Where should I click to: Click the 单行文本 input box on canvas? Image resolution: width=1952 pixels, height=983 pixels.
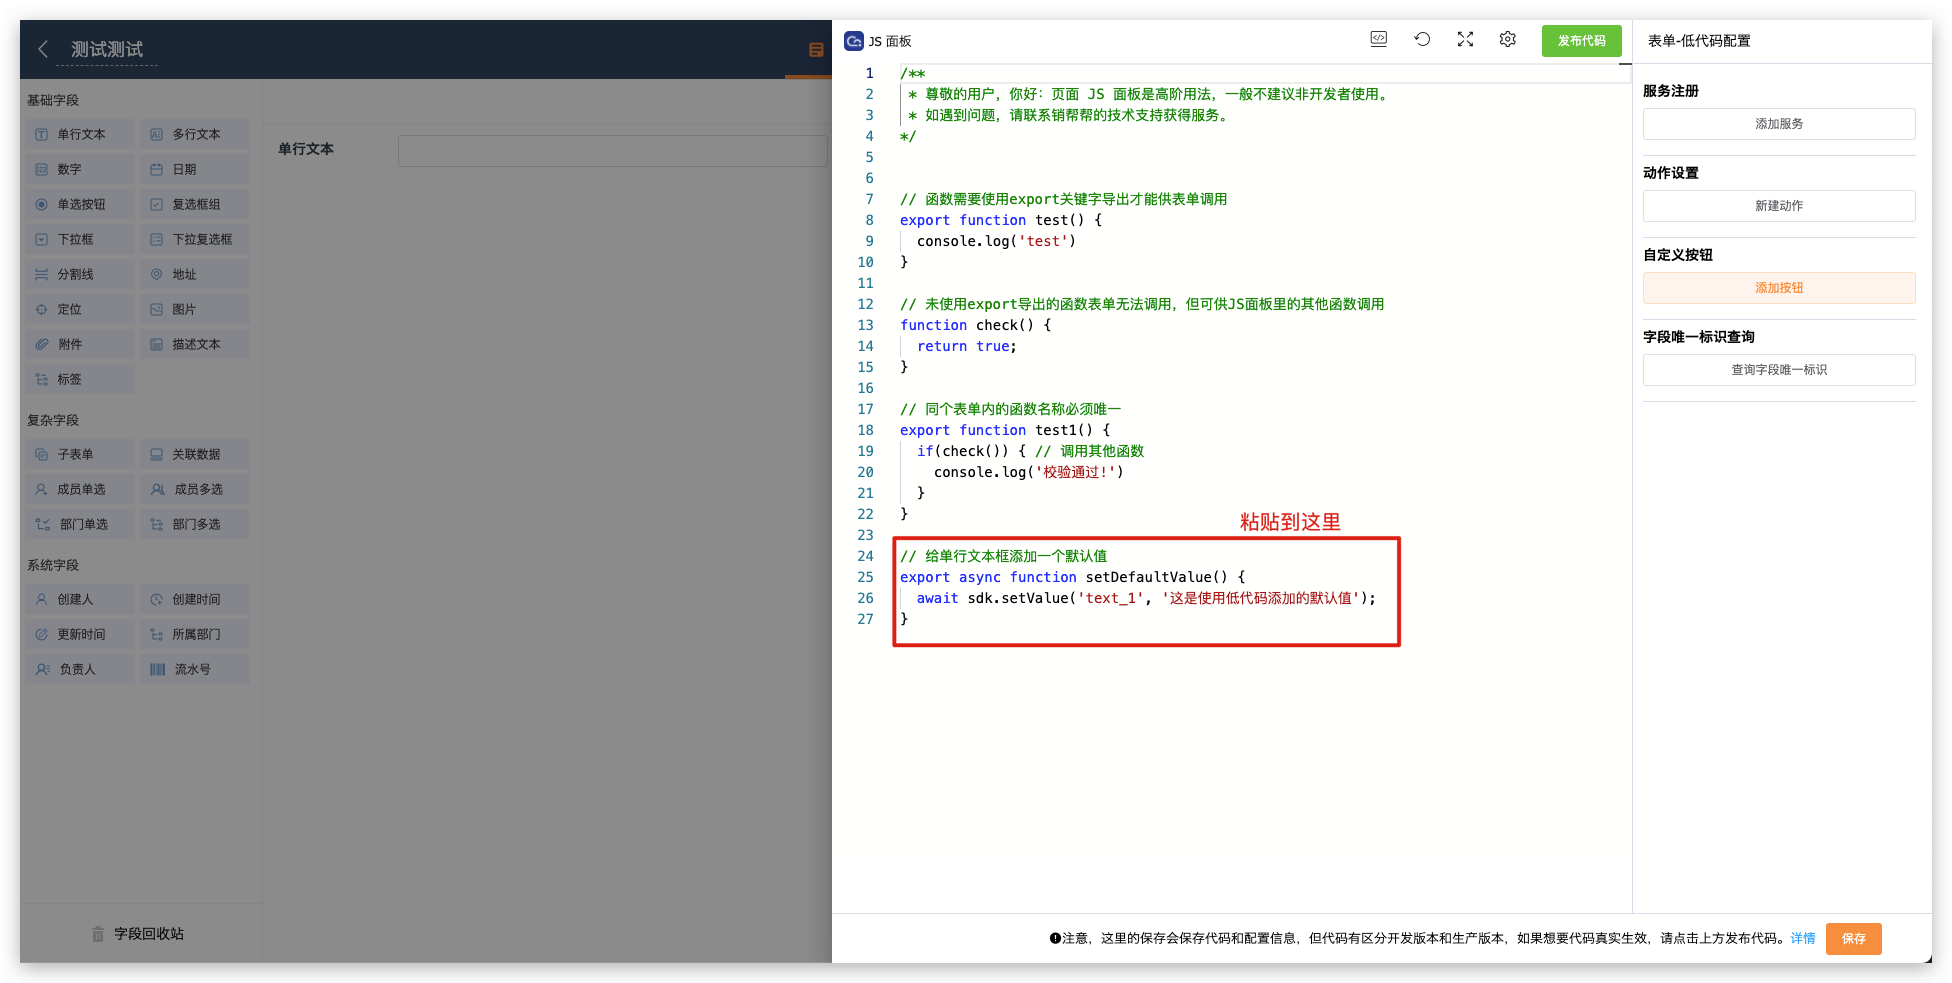tap(612, 151)
